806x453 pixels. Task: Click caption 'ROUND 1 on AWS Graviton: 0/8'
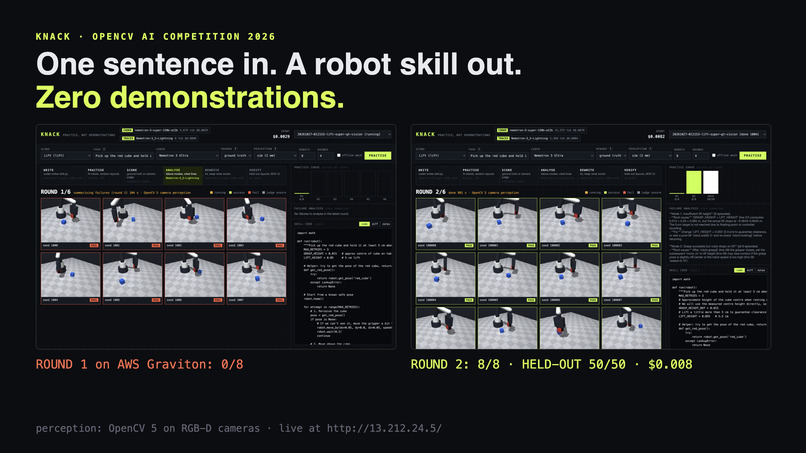[139, 365]
